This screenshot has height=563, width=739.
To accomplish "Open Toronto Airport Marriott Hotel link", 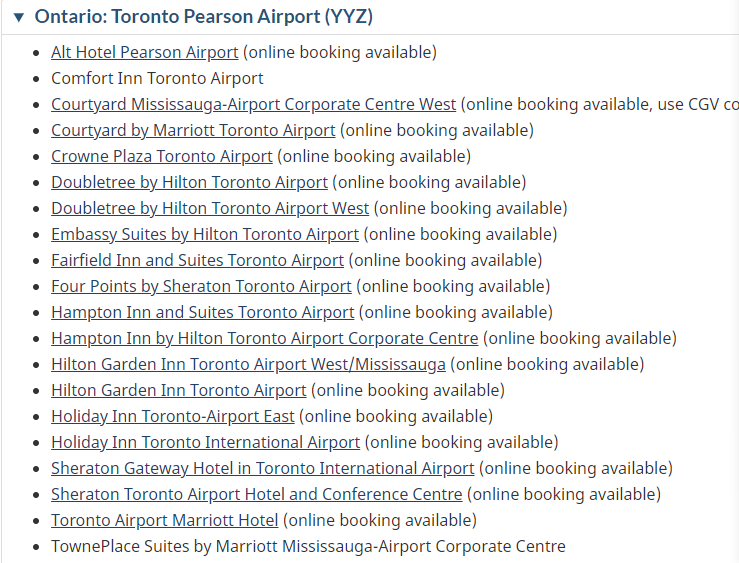I will pyautogui.click(x=165, y=520).
